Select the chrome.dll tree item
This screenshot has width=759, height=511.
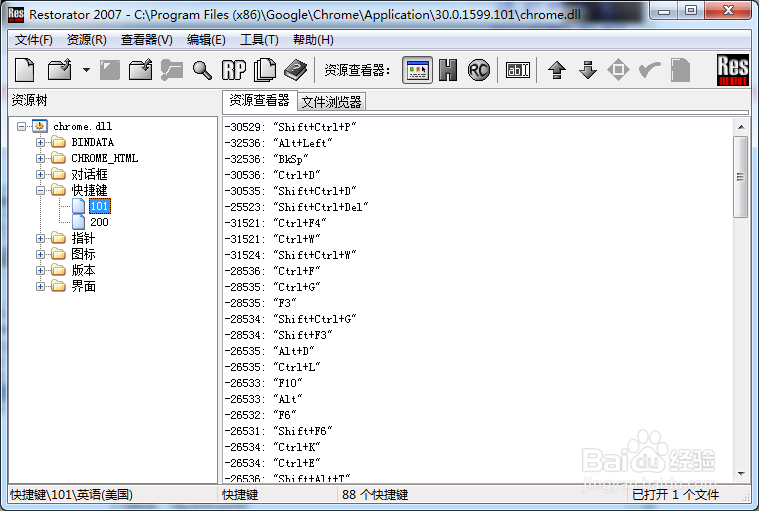pyautogui.click(x=82, y=126)
